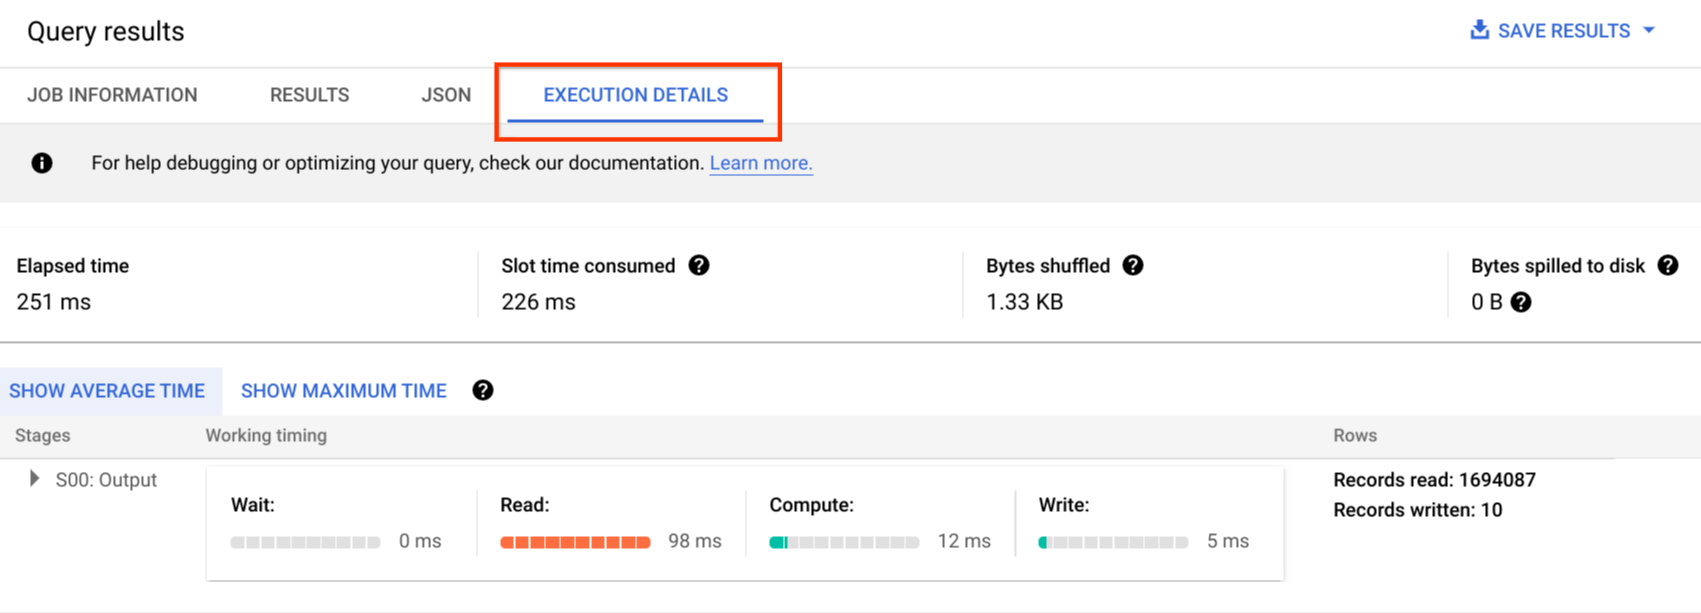Toggle to Show Average Time

tap(107, 391)
